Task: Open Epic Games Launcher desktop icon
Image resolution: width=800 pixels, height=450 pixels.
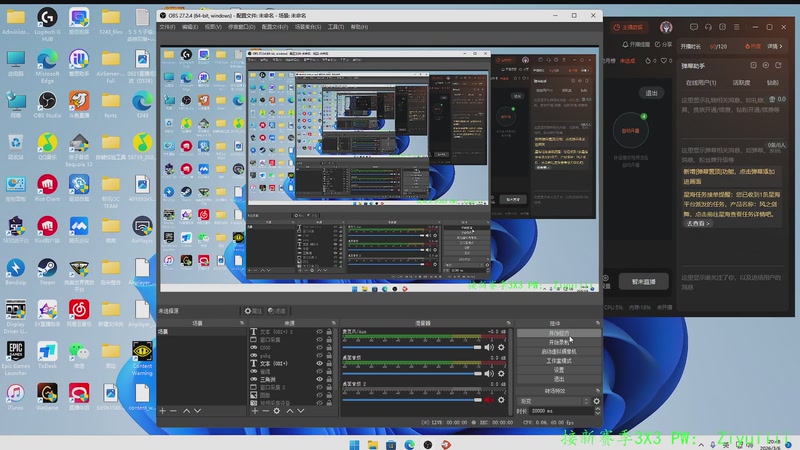Action: (15, 357)
